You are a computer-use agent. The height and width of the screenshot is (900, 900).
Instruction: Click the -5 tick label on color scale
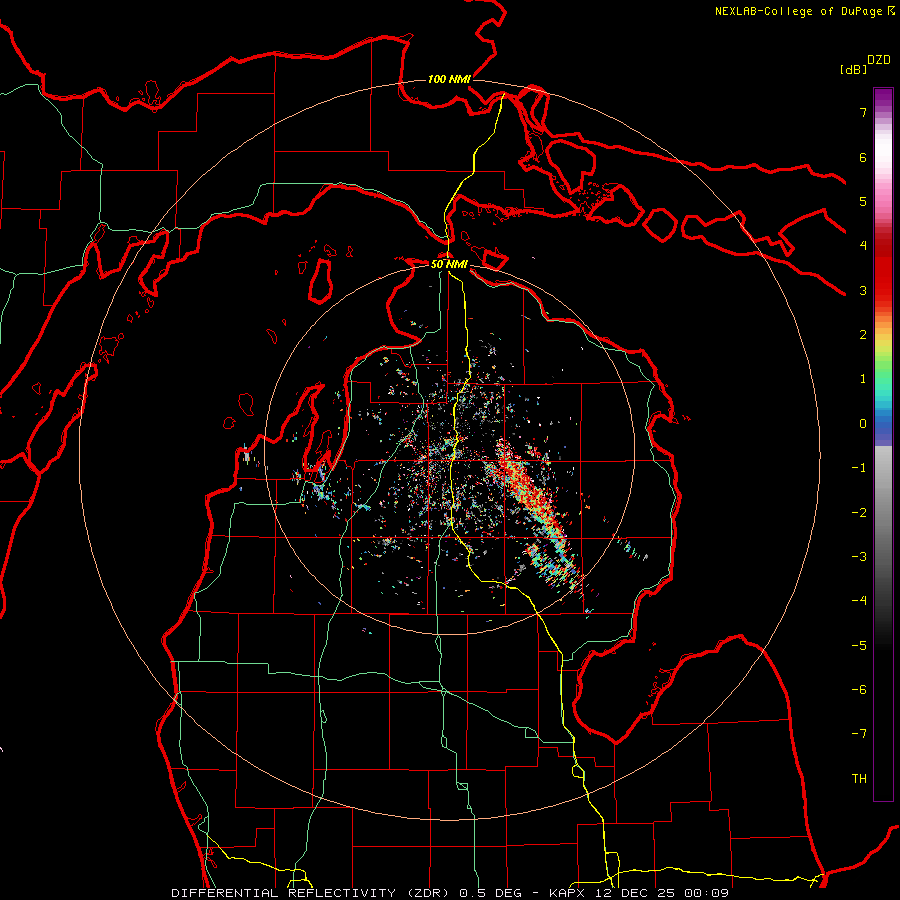click(859, 645)
